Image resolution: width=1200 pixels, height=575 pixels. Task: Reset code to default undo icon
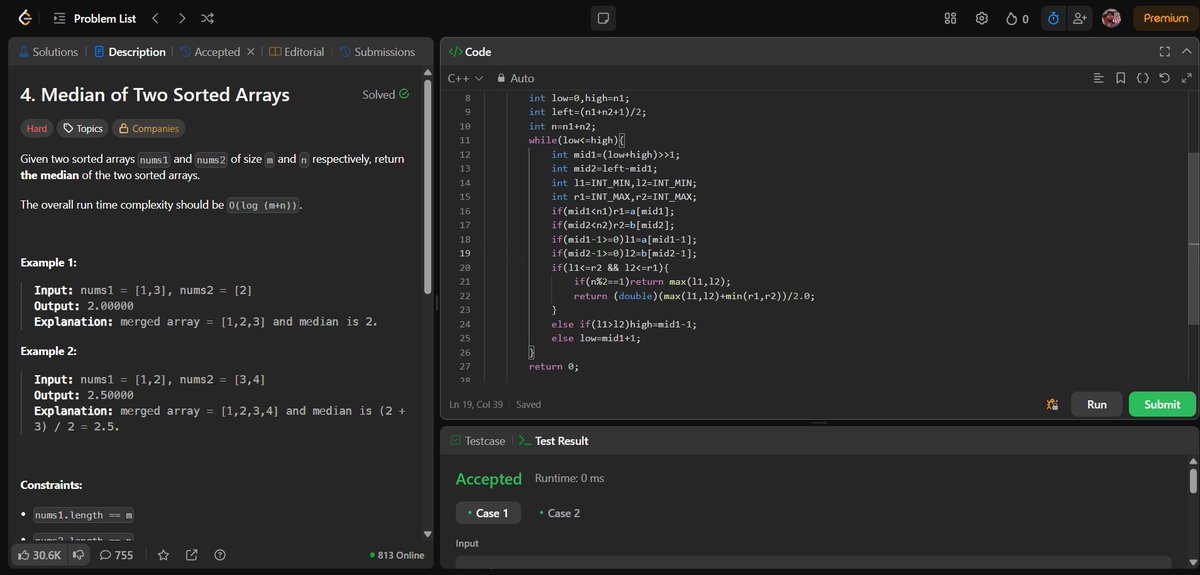point(1165,78)
